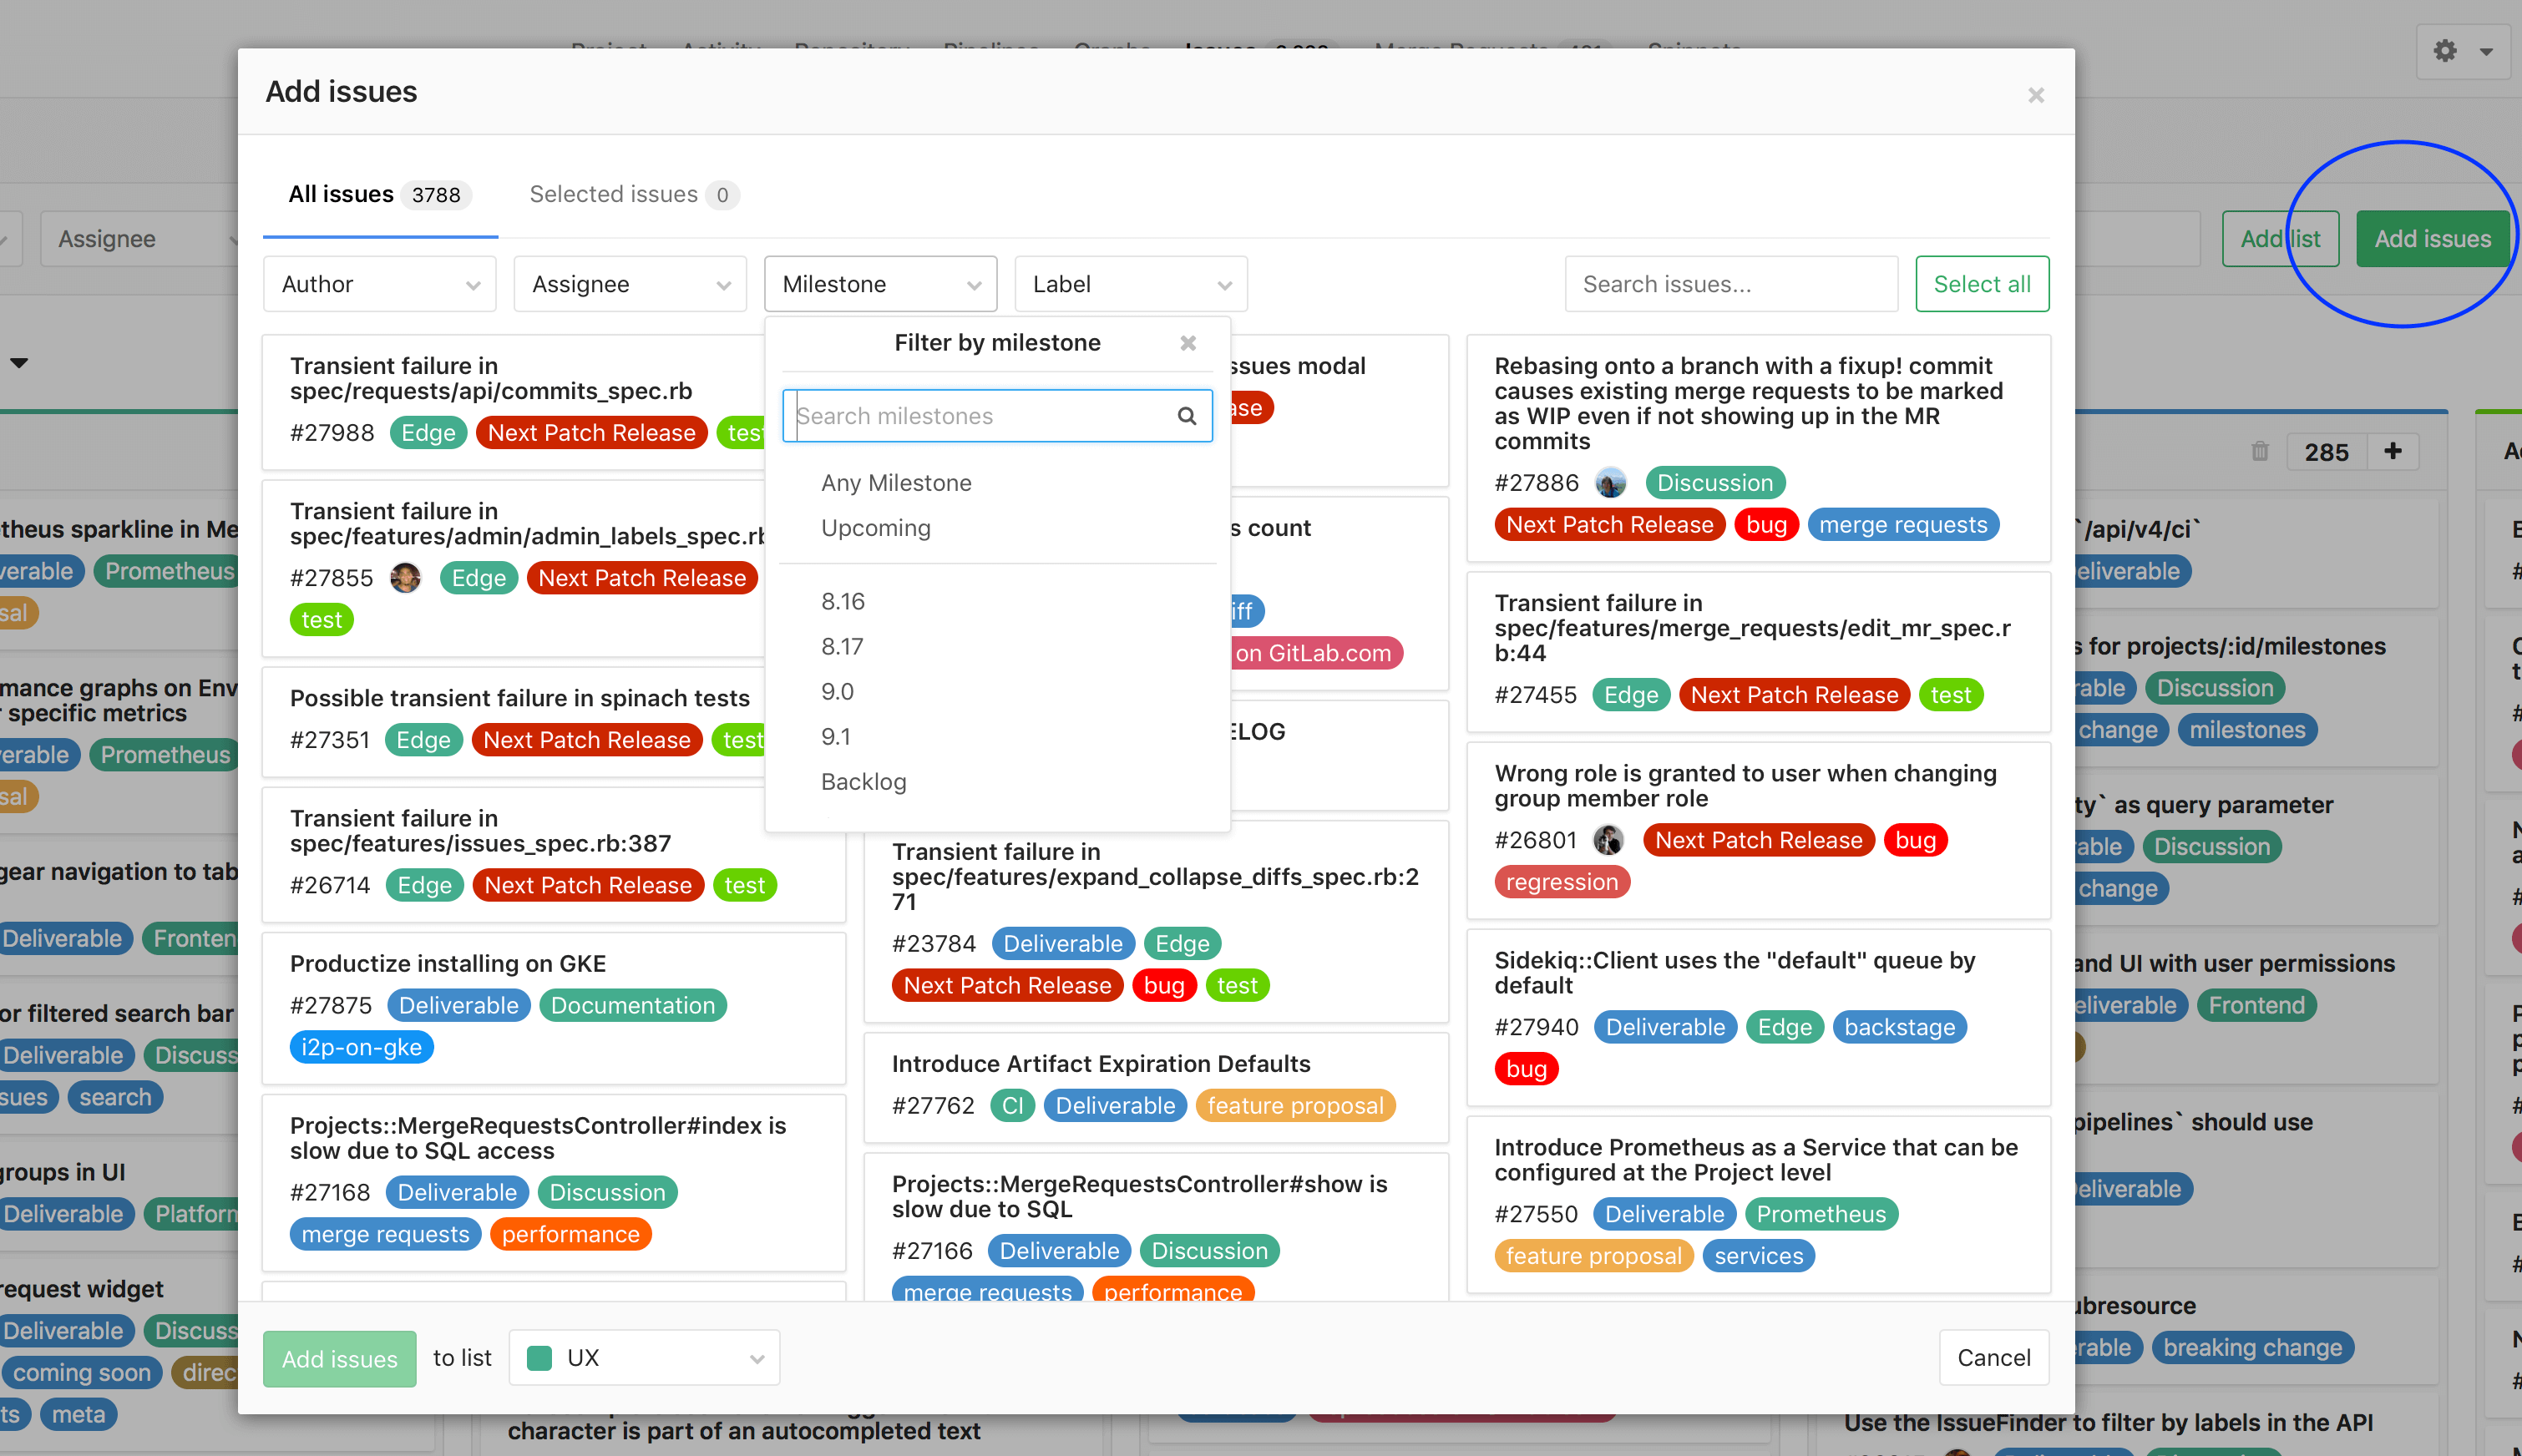
Task: Click the Cancel button
Action: point(1993,1357)
